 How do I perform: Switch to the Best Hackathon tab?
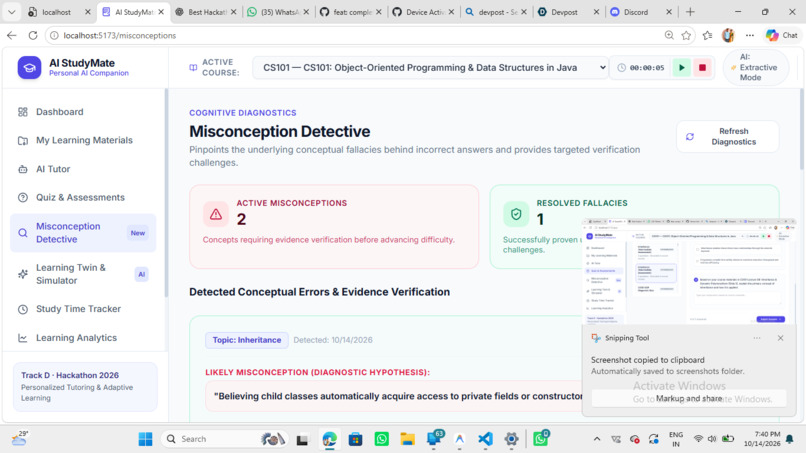click(x=206, y=12)
